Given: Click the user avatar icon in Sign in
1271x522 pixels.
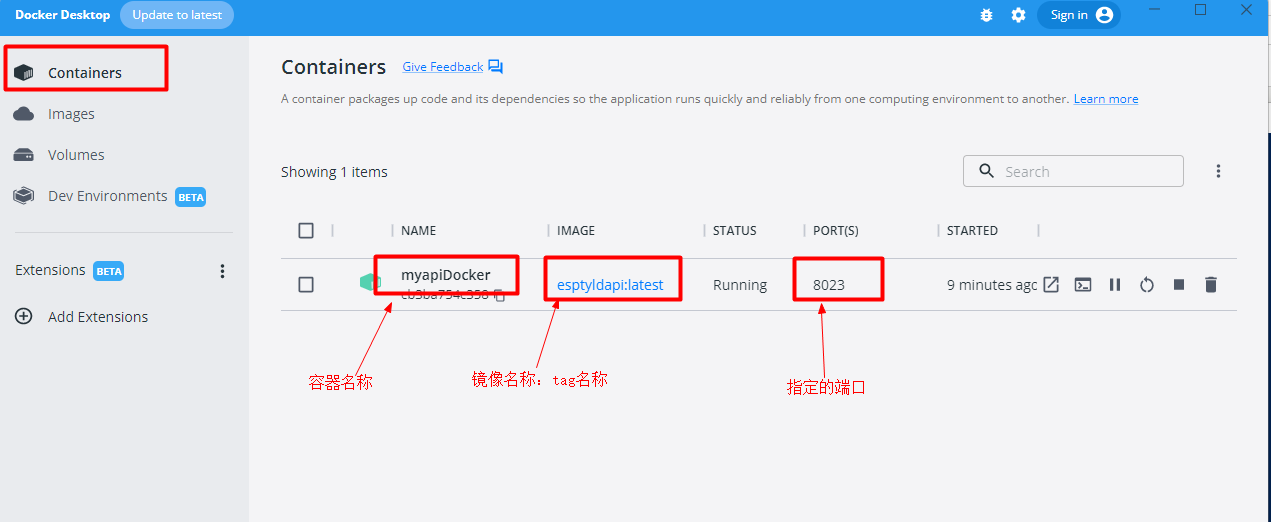Looking at the screenshot, I should point(1104,15).
